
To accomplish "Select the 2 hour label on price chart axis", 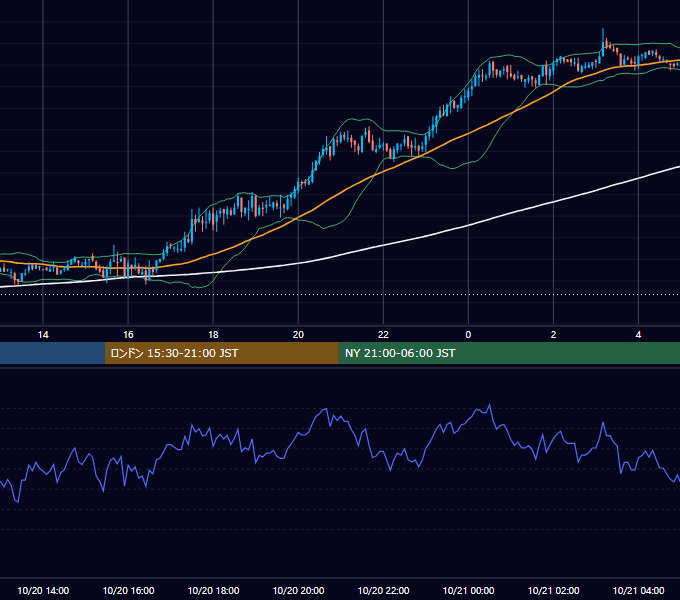I will click(x=553, y=335).
